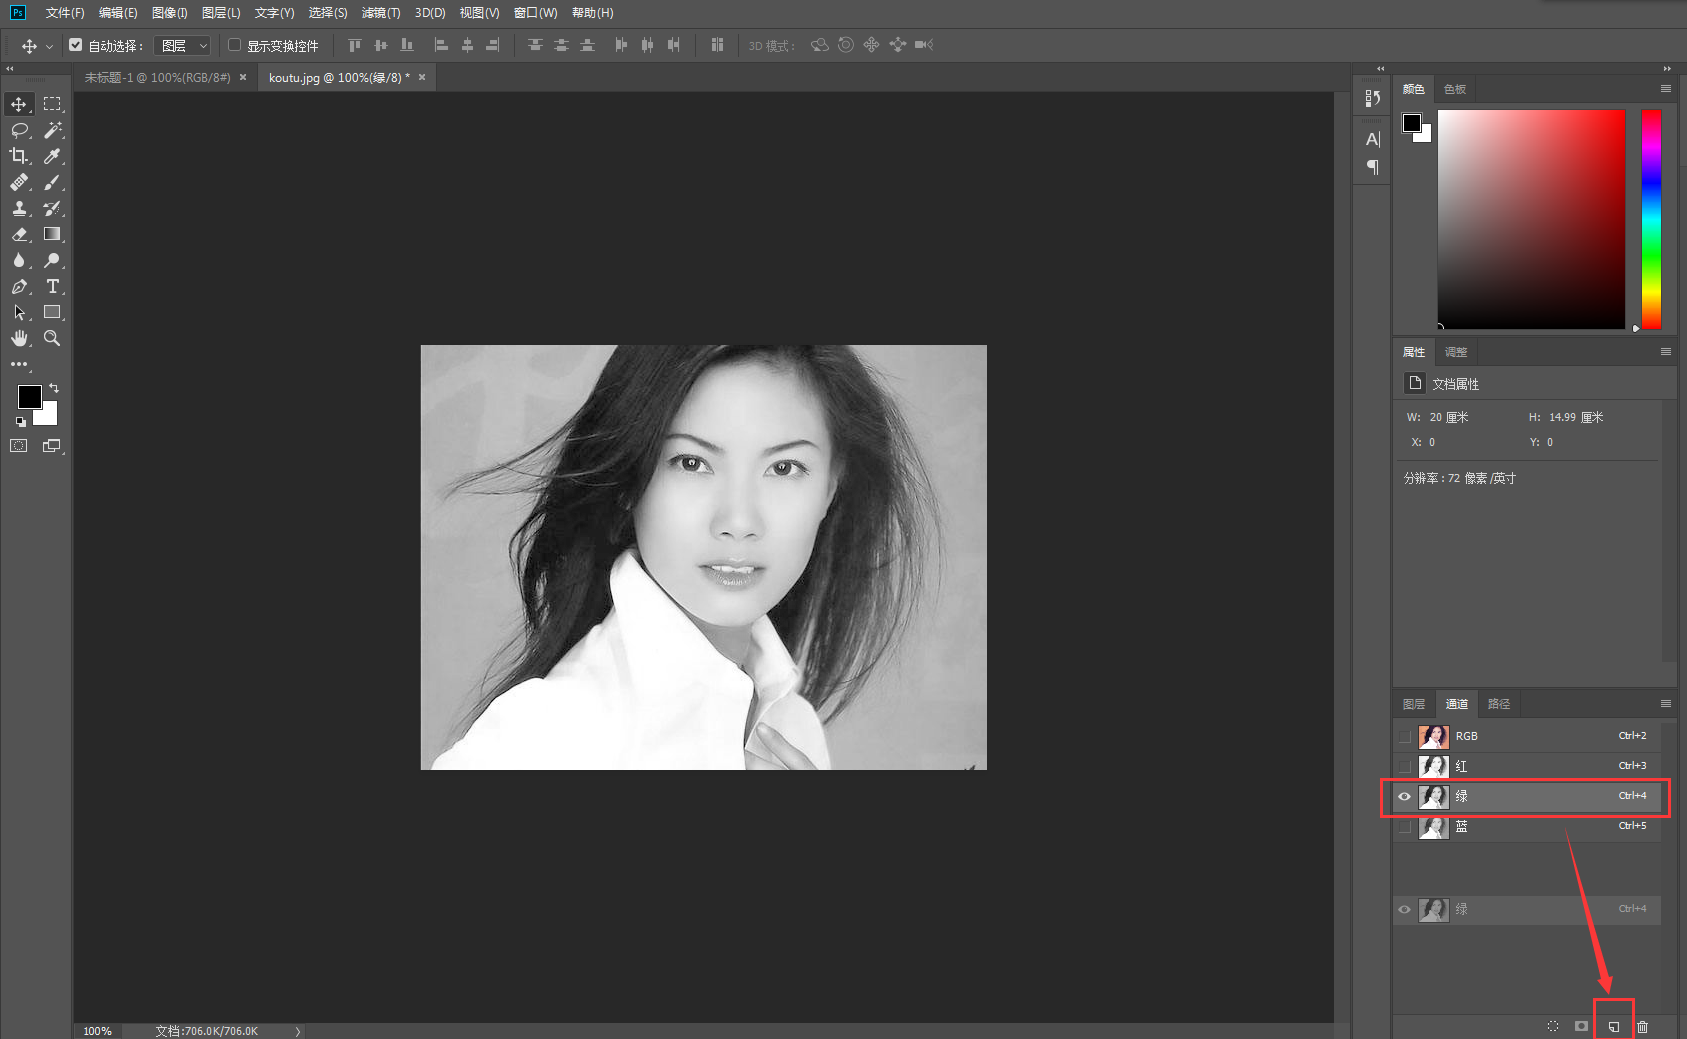Swap foreground and background colors

tap(54, 388)
